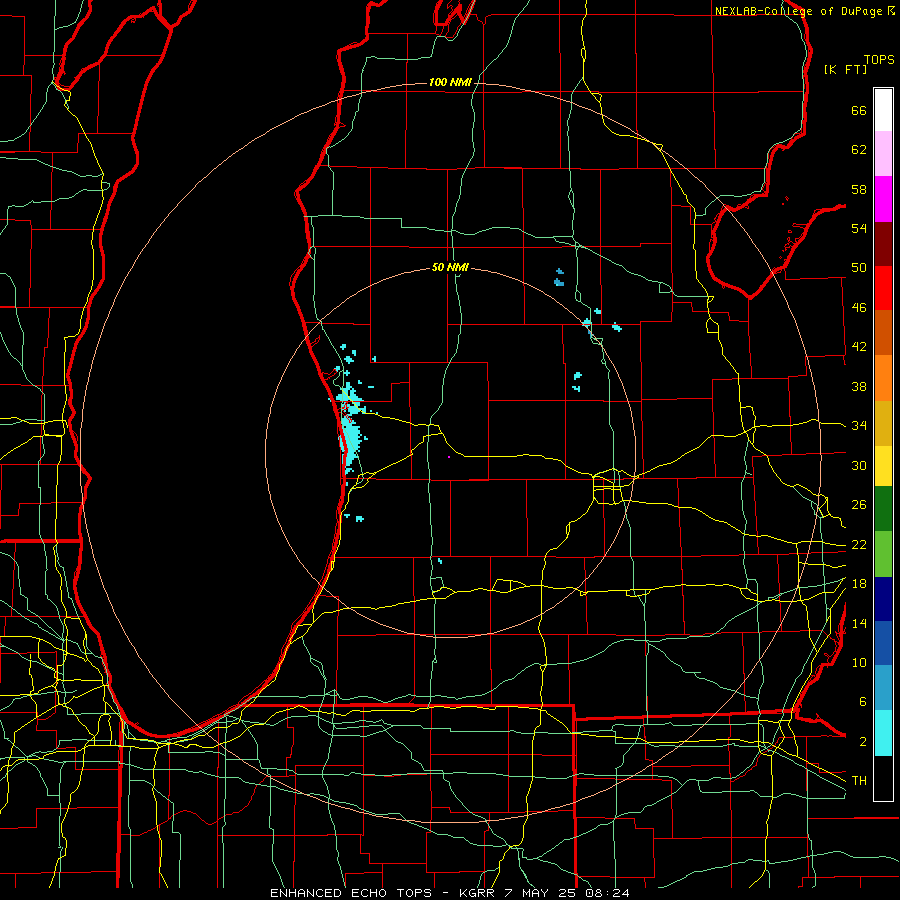This screenshot has width=900, height=900.
Task: Click the 66 legend scale value
Action: [x=859, y=110]
